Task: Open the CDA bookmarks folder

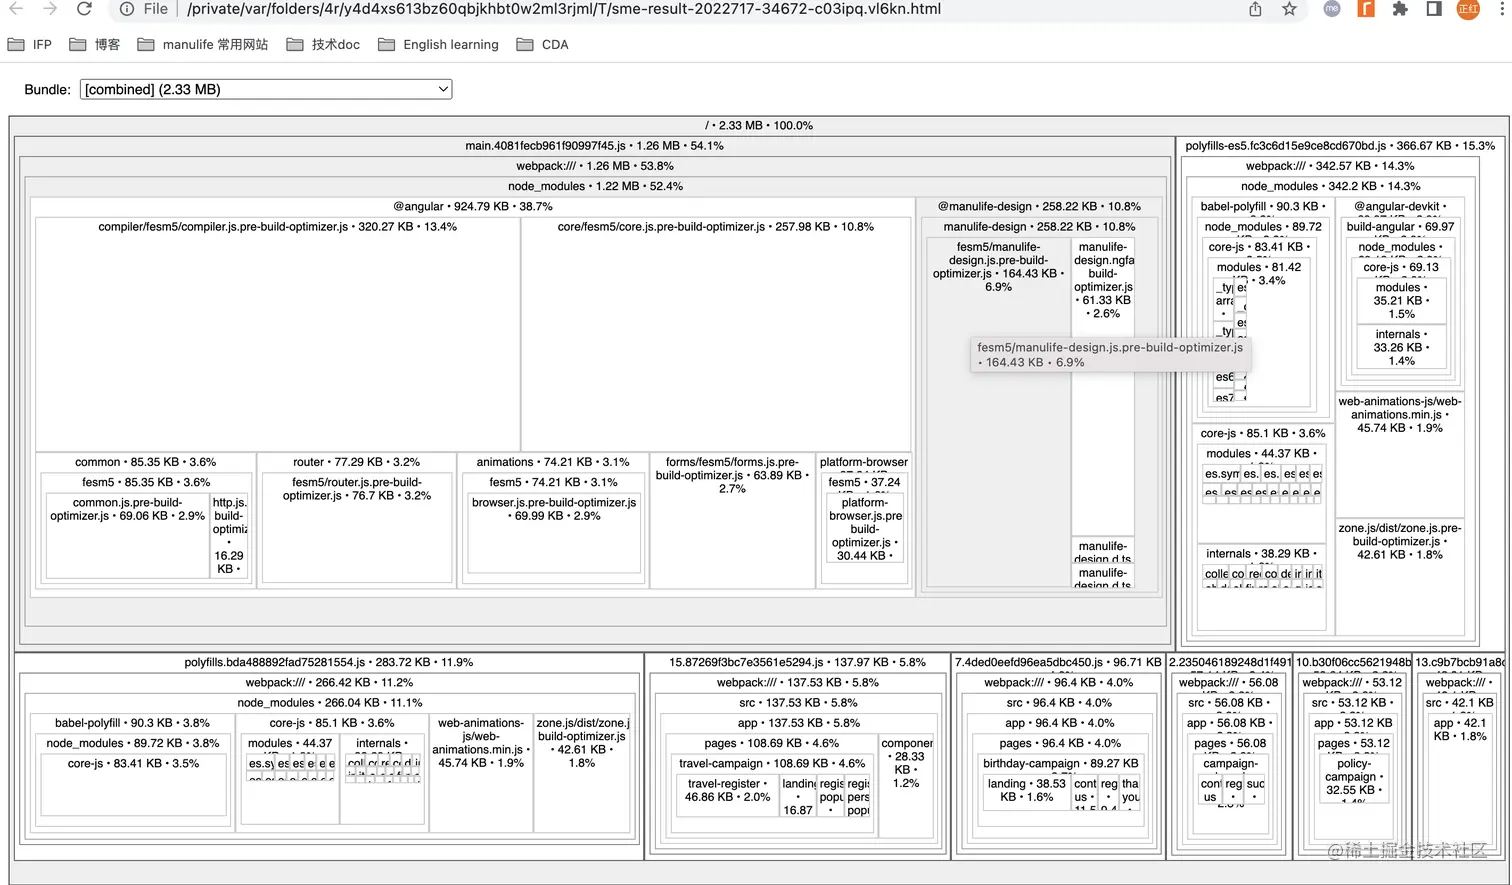Action: tap(543, 45)
